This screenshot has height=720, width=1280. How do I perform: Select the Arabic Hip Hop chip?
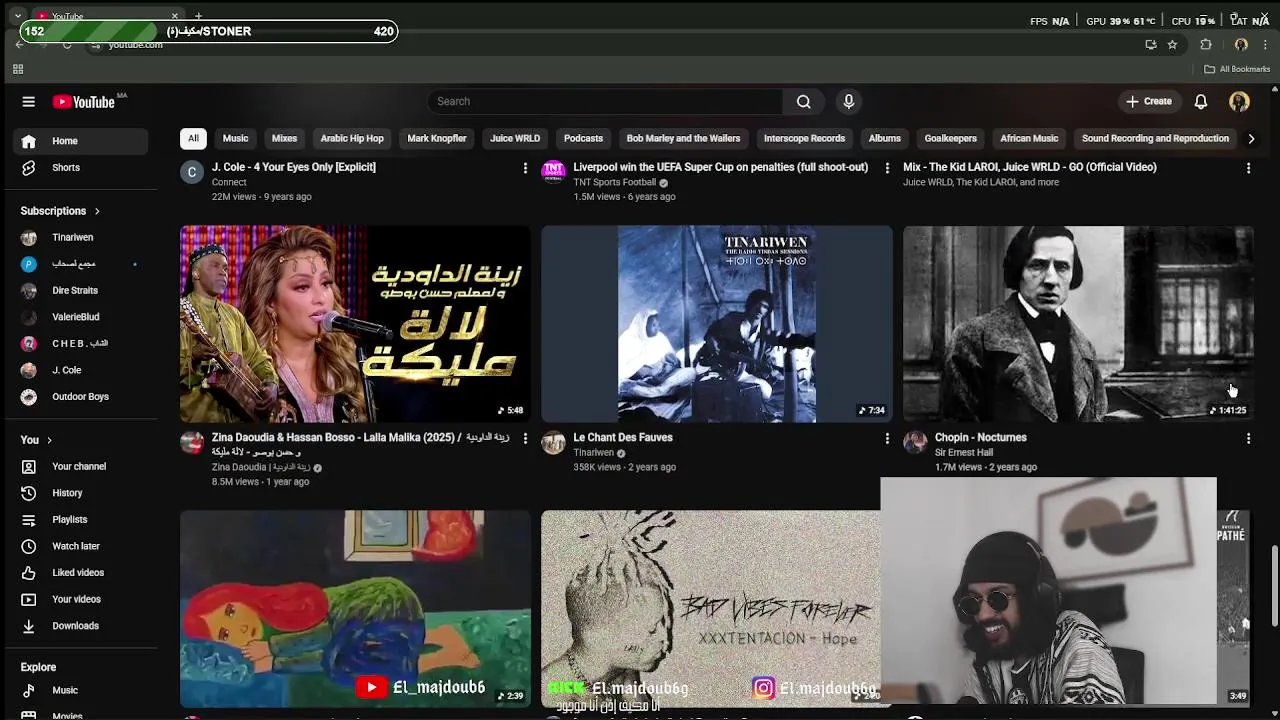click(x=352, y=138)
